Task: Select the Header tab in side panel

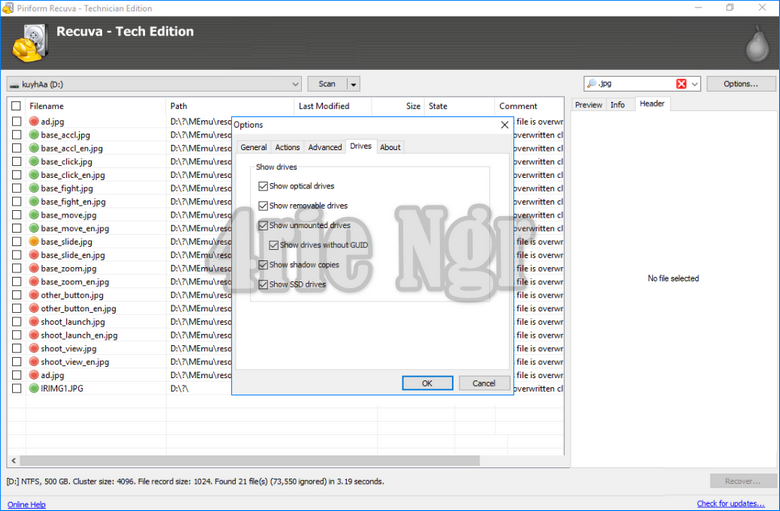Action: (x=652, y=103)
